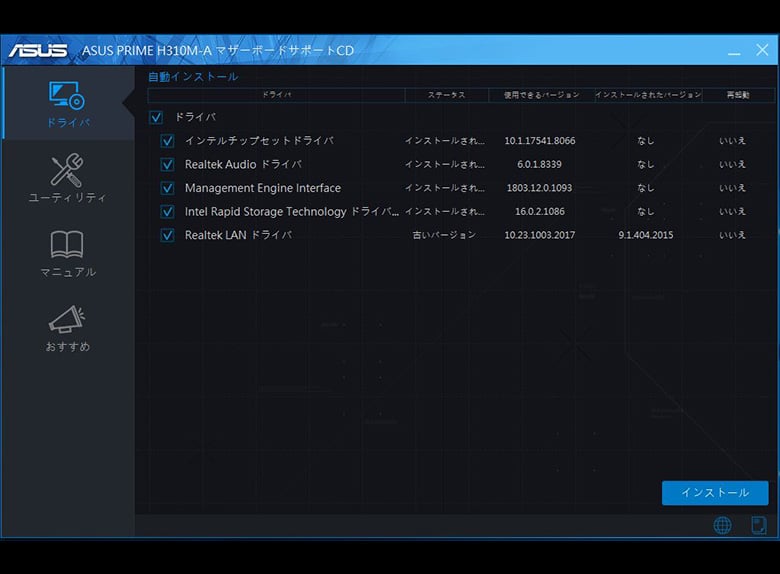780x574 pixels.
Task: Click status of インテルチップセットドライバ row
Action: click(444, 141)
